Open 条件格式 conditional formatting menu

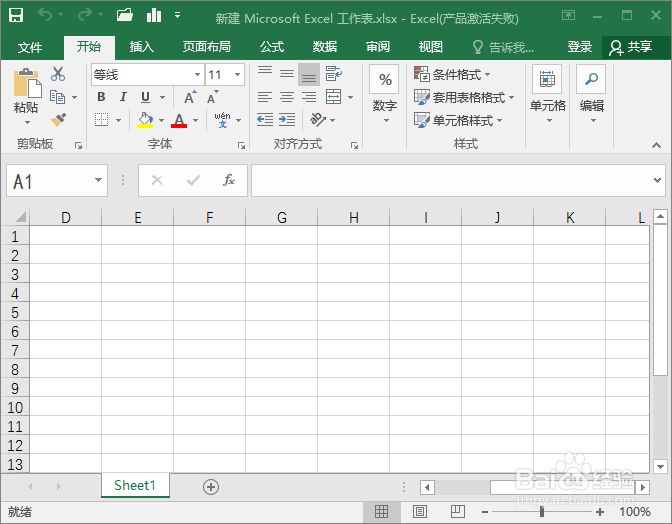point(452,74)
